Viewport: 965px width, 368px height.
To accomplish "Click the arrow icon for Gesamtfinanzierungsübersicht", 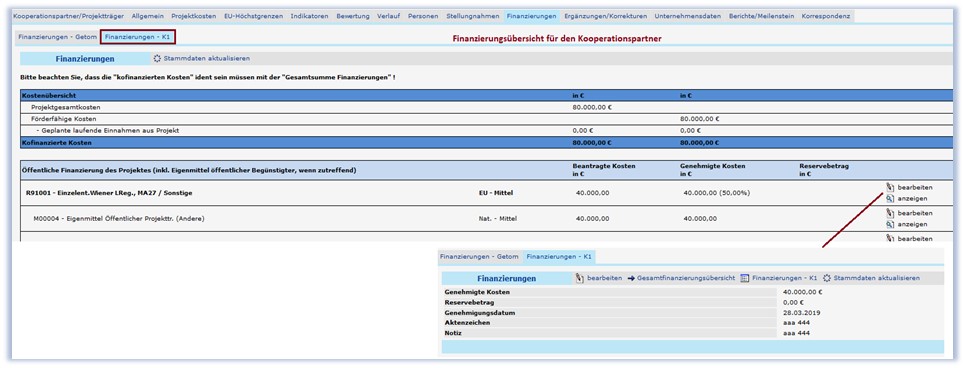I will (x=631, y=278).
